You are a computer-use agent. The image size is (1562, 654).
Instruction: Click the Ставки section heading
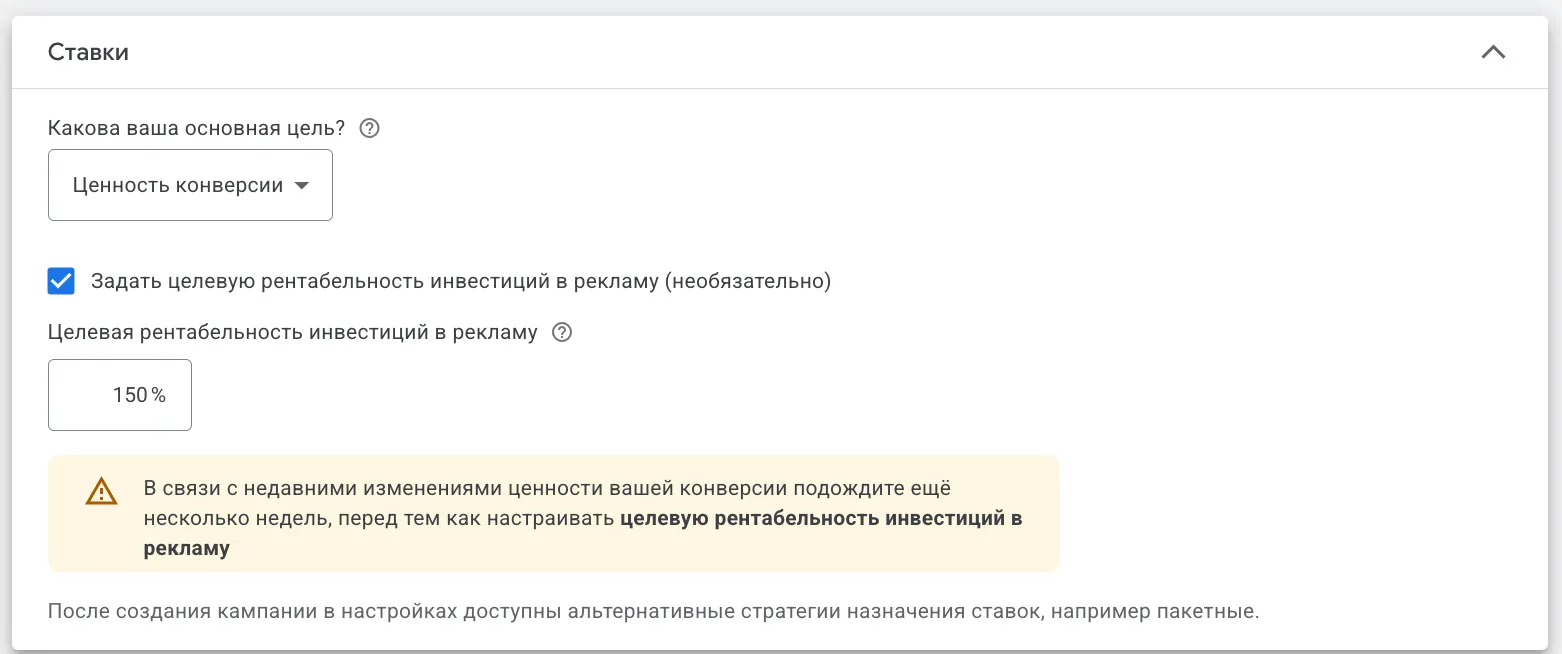pyautogui.click(x=88, y=53)
